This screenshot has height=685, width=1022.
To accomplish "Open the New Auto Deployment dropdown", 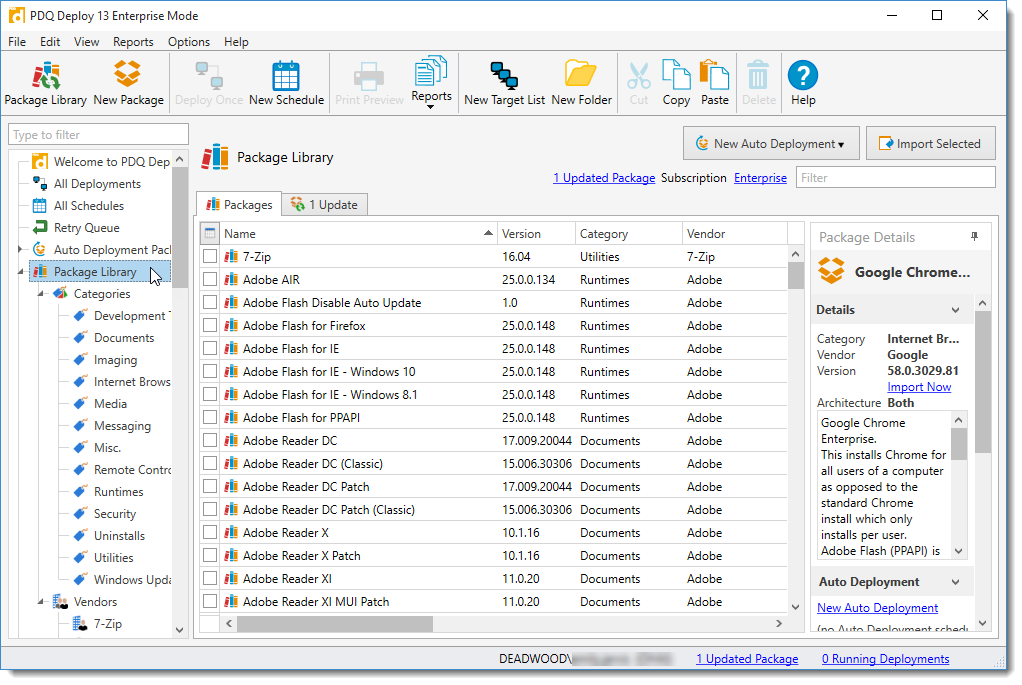I will pyautogui.click(x=769, y=144).
